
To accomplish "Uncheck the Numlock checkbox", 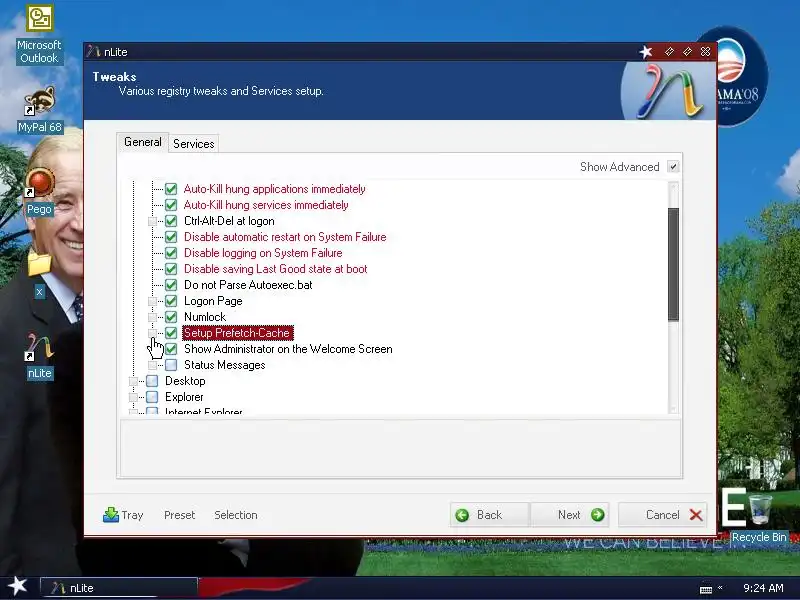I will [x=171, y=317].
